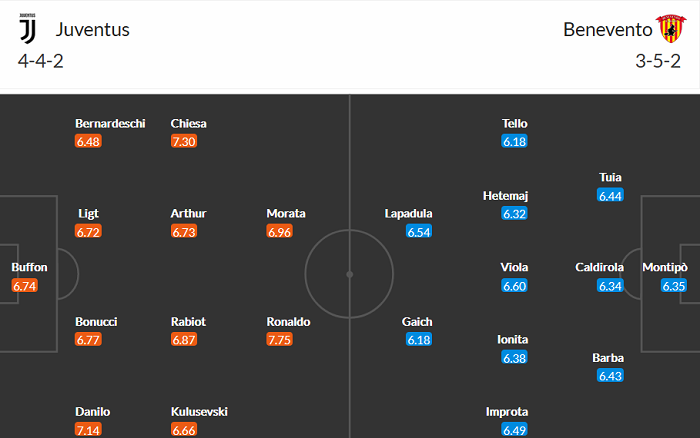Click on Benevento player Gaich
The height and width of the screenshot is (438, 700).
tap(417, 322)
